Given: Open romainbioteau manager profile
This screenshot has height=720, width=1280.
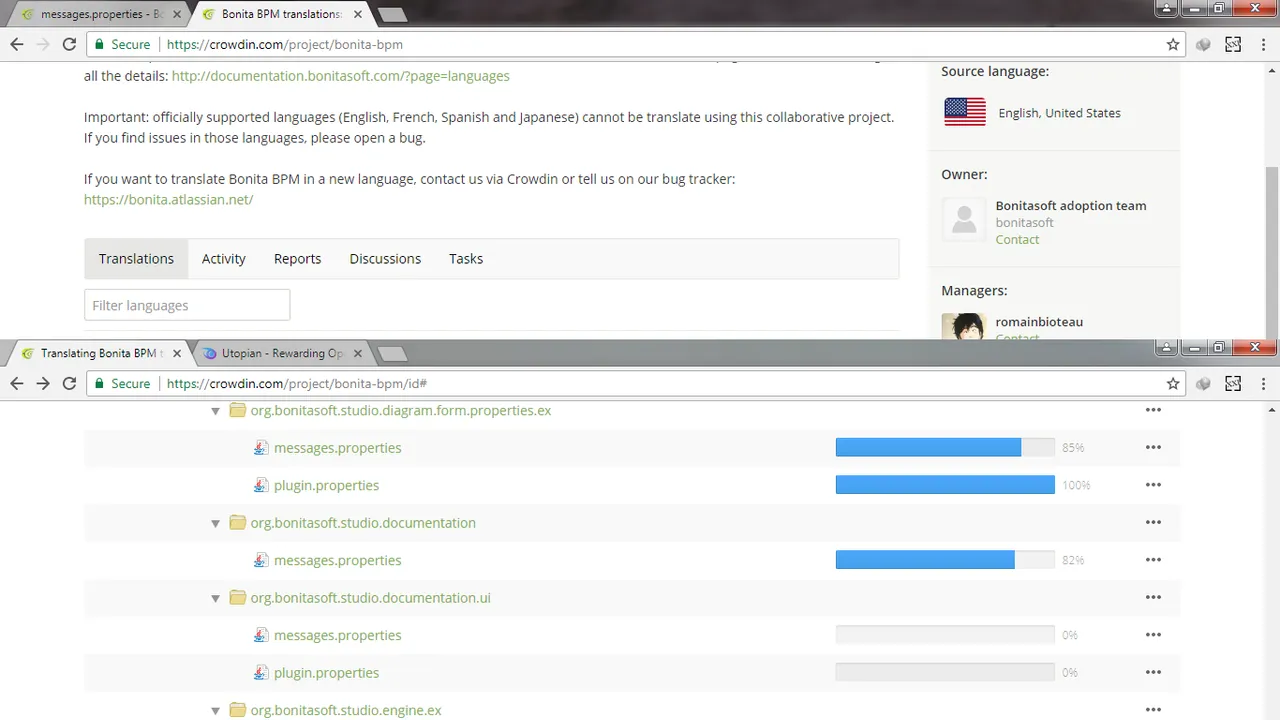Looking at the screenshot, I should click(1039, 322).
